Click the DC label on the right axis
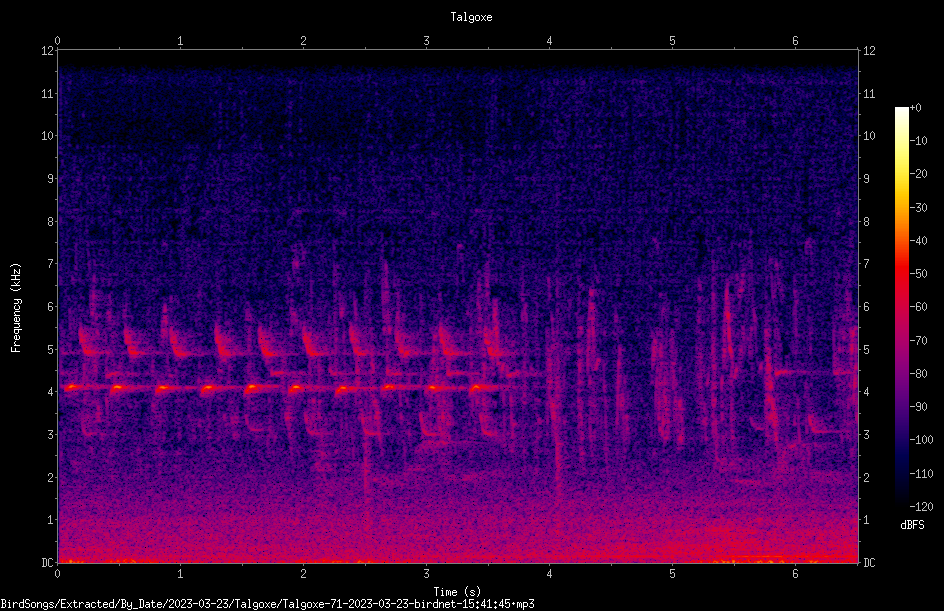 (x=869, y=562)
